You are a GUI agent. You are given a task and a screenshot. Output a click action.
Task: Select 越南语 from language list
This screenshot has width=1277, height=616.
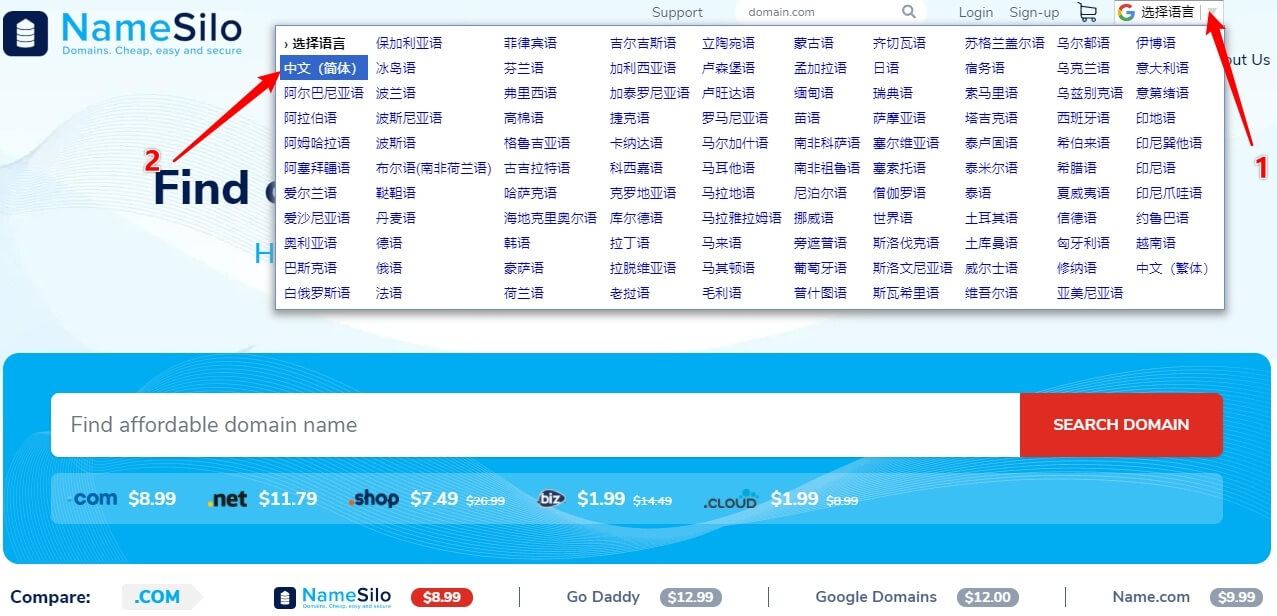pyautogui.click(x=1155, y=243)
